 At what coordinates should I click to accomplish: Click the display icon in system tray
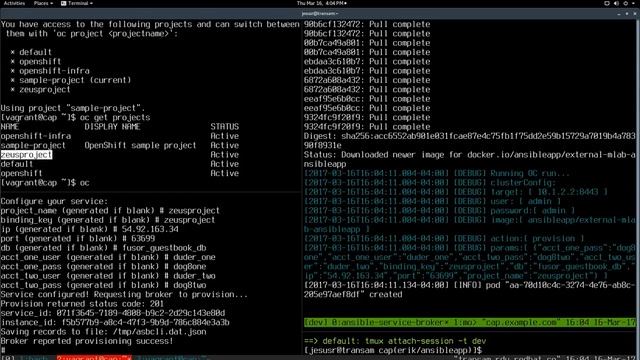click(x=607, y=3)
